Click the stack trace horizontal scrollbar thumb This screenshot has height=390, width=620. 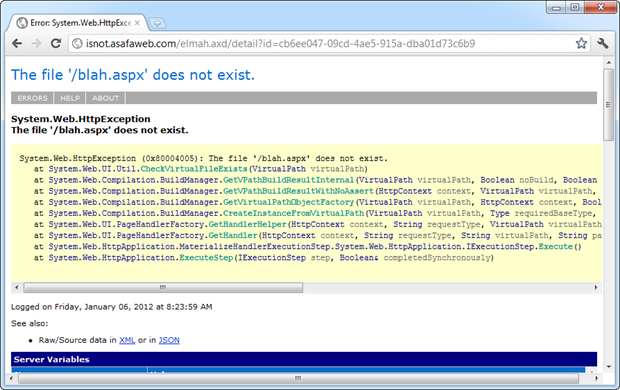tap(163, 288)
